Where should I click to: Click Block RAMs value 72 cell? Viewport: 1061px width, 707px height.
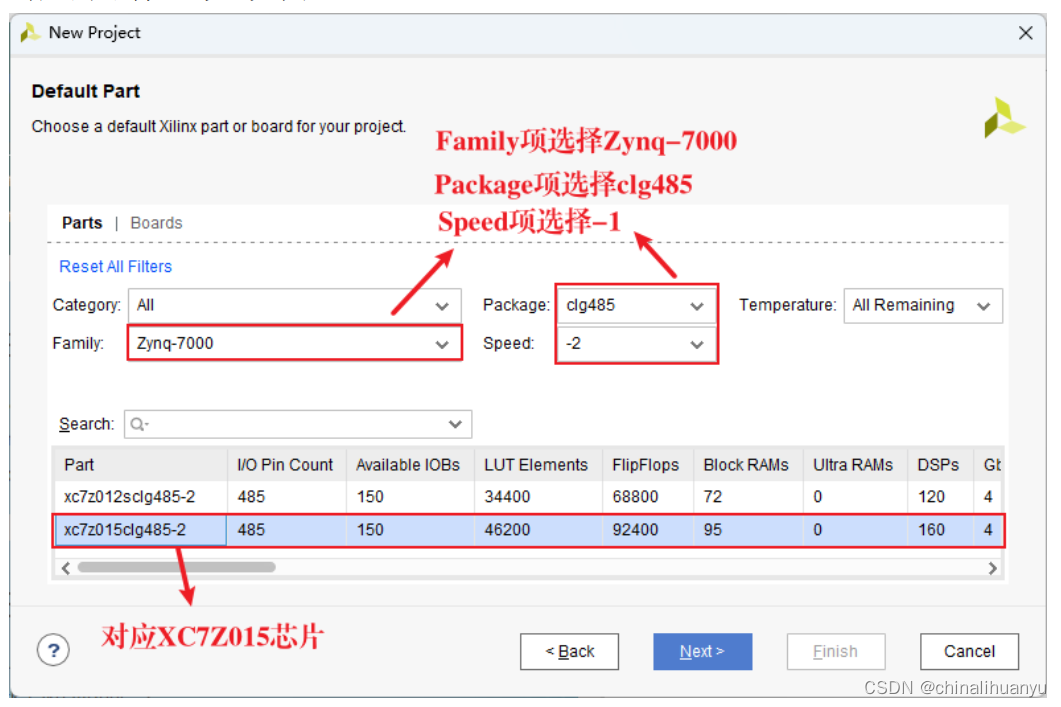[x=748, y=497]
